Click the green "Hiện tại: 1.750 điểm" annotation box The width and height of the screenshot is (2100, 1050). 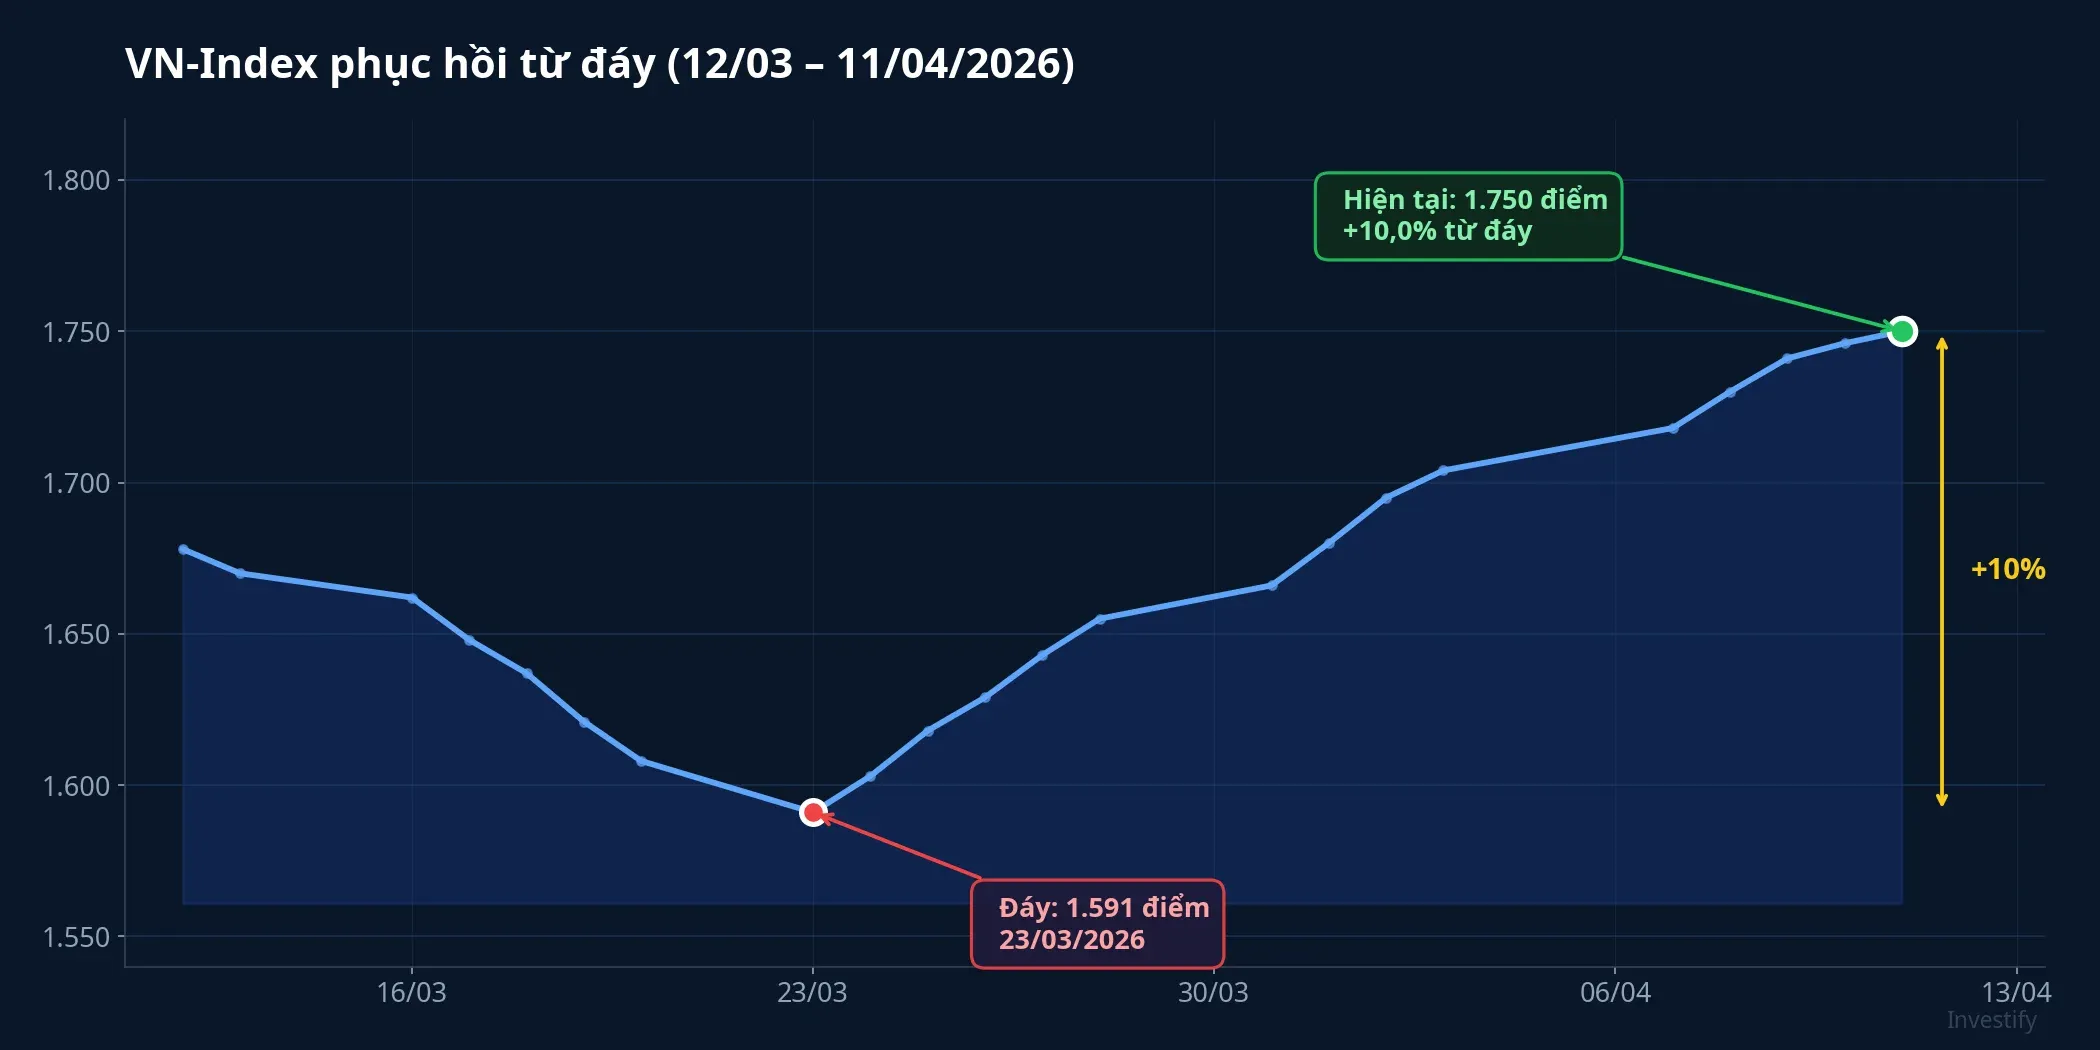pyautogui.click(x=1467, y=216)
